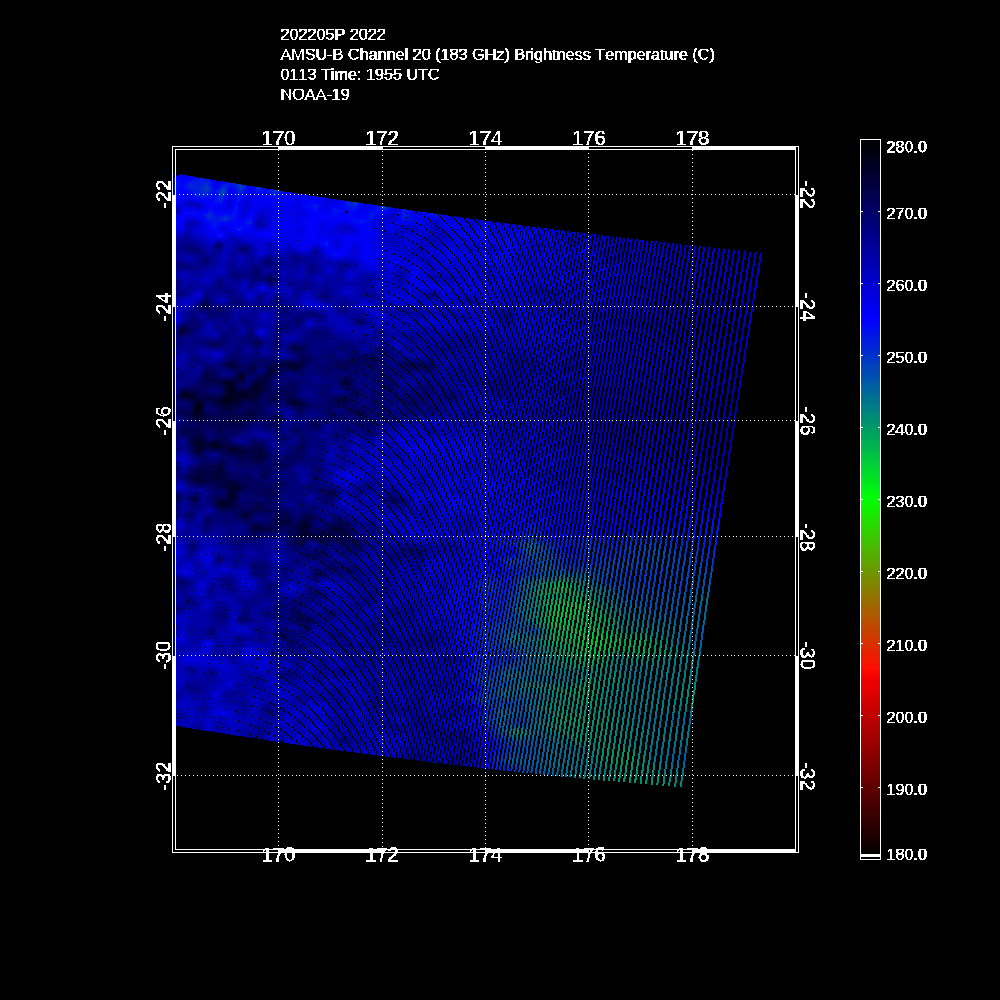Click the 170 longitude label on the top axis

click(278, 138)
